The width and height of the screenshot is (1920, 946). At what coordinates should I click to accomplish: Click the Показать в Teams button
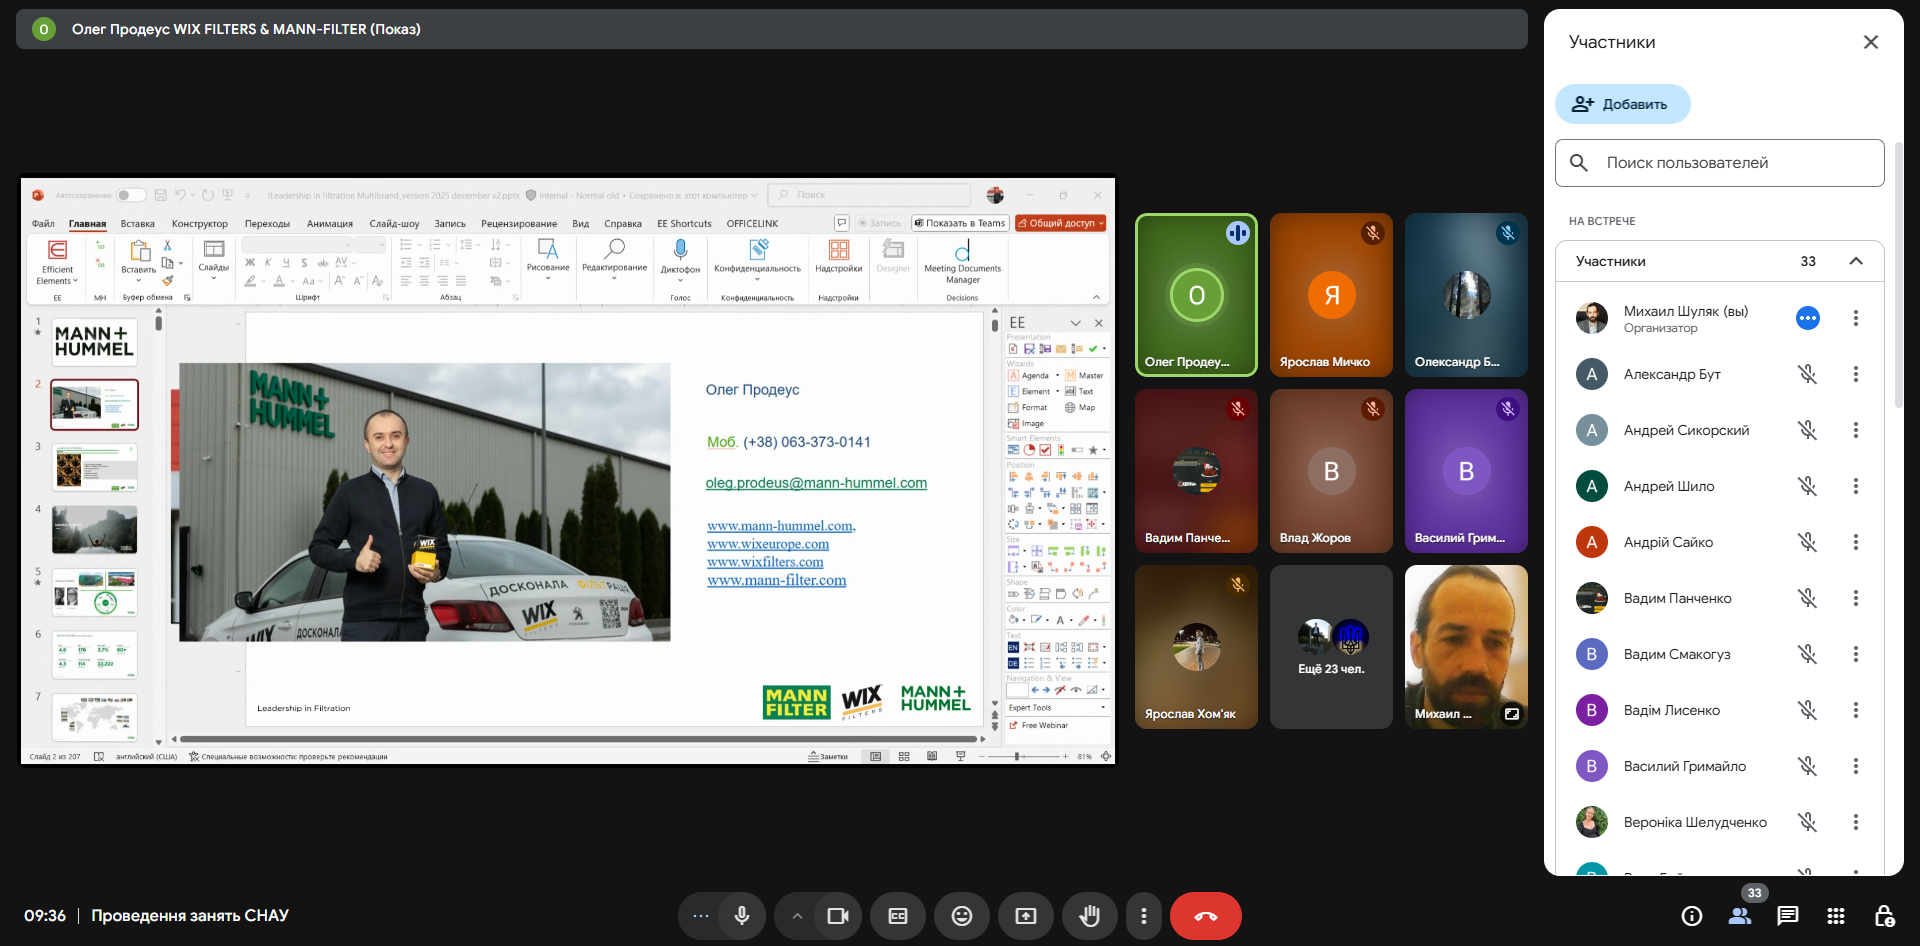[x=960, y=223]
